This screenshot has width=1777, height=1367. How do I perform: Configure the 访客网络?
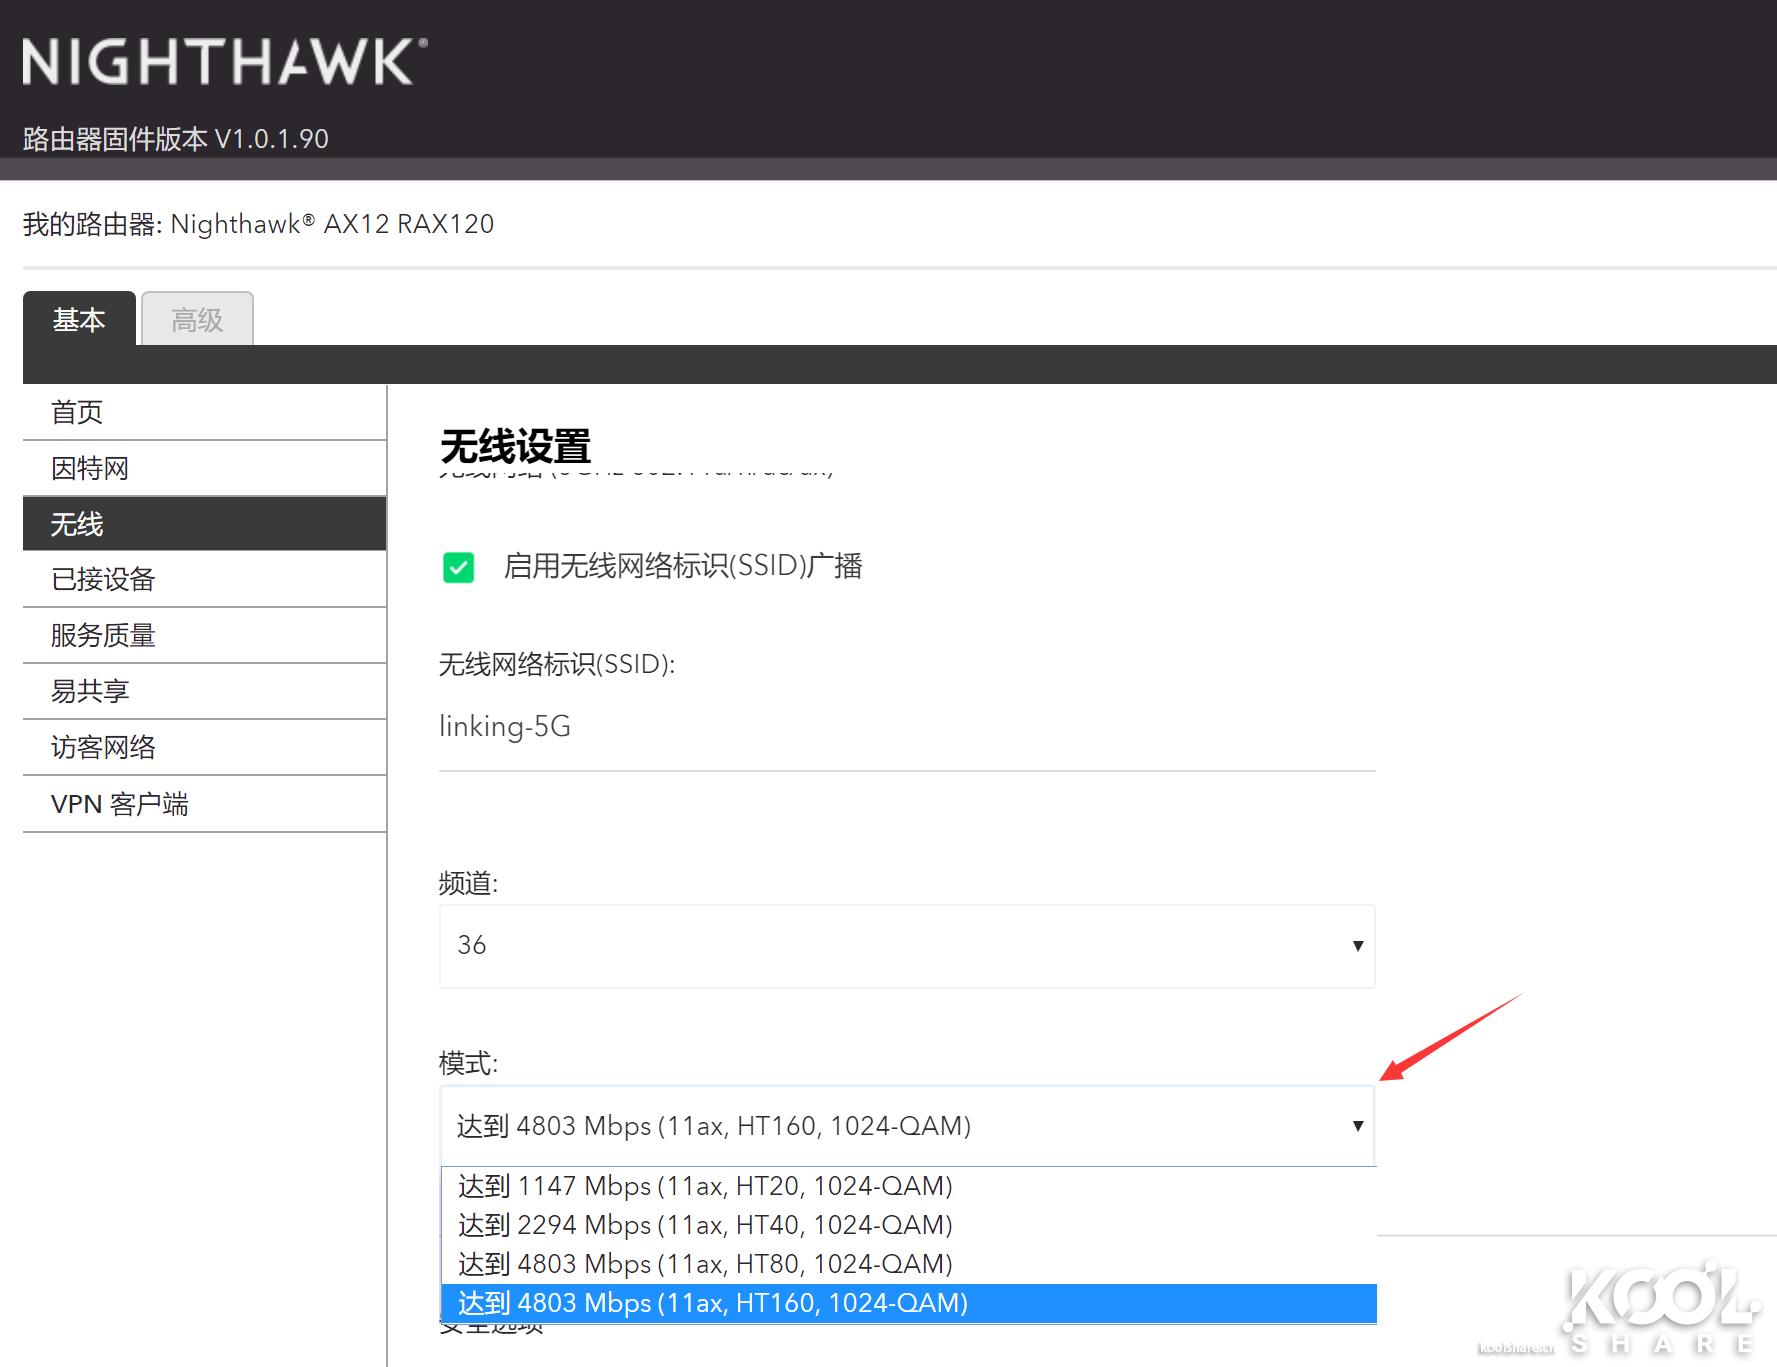click(103, 747)
